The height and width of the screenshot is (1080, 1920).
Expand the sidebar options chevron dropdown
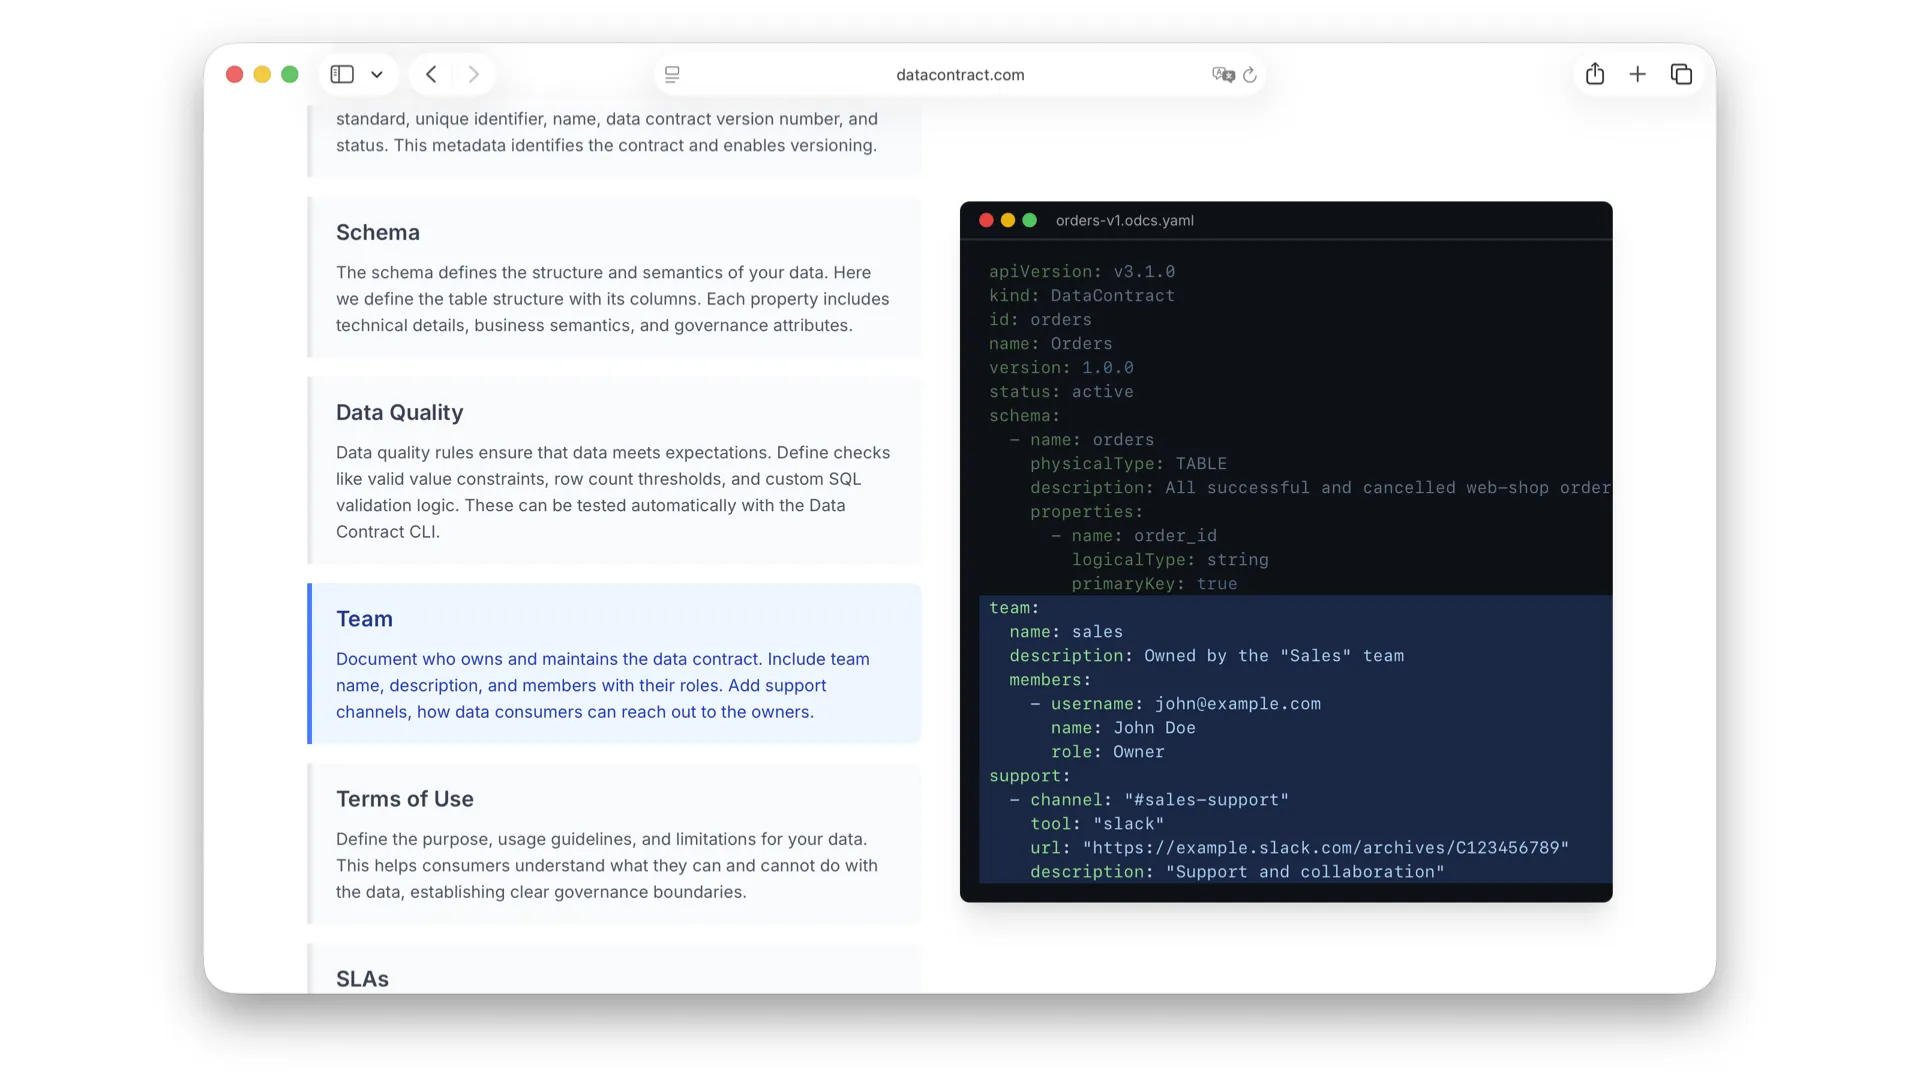[377, 74]
